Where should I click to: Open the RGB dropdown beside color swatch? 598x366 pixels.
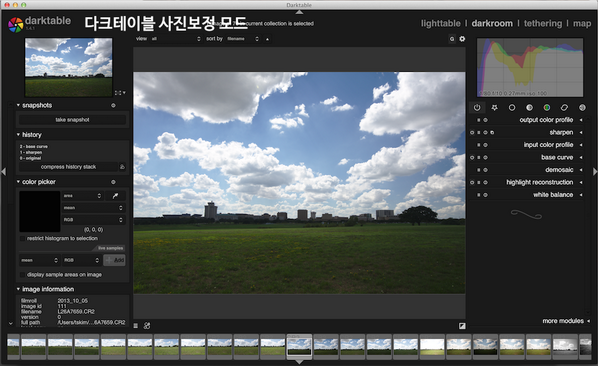93,220
